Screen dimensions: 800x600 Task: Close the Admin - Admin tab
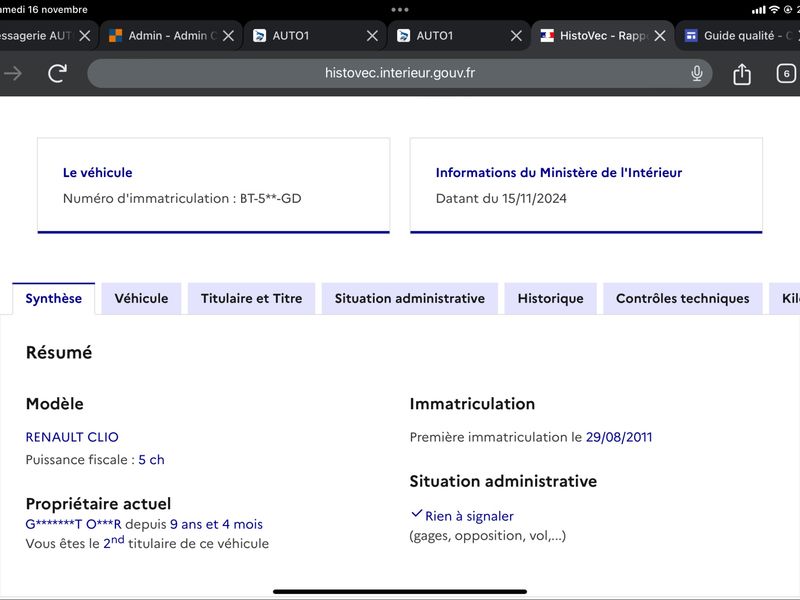(229, 36)
